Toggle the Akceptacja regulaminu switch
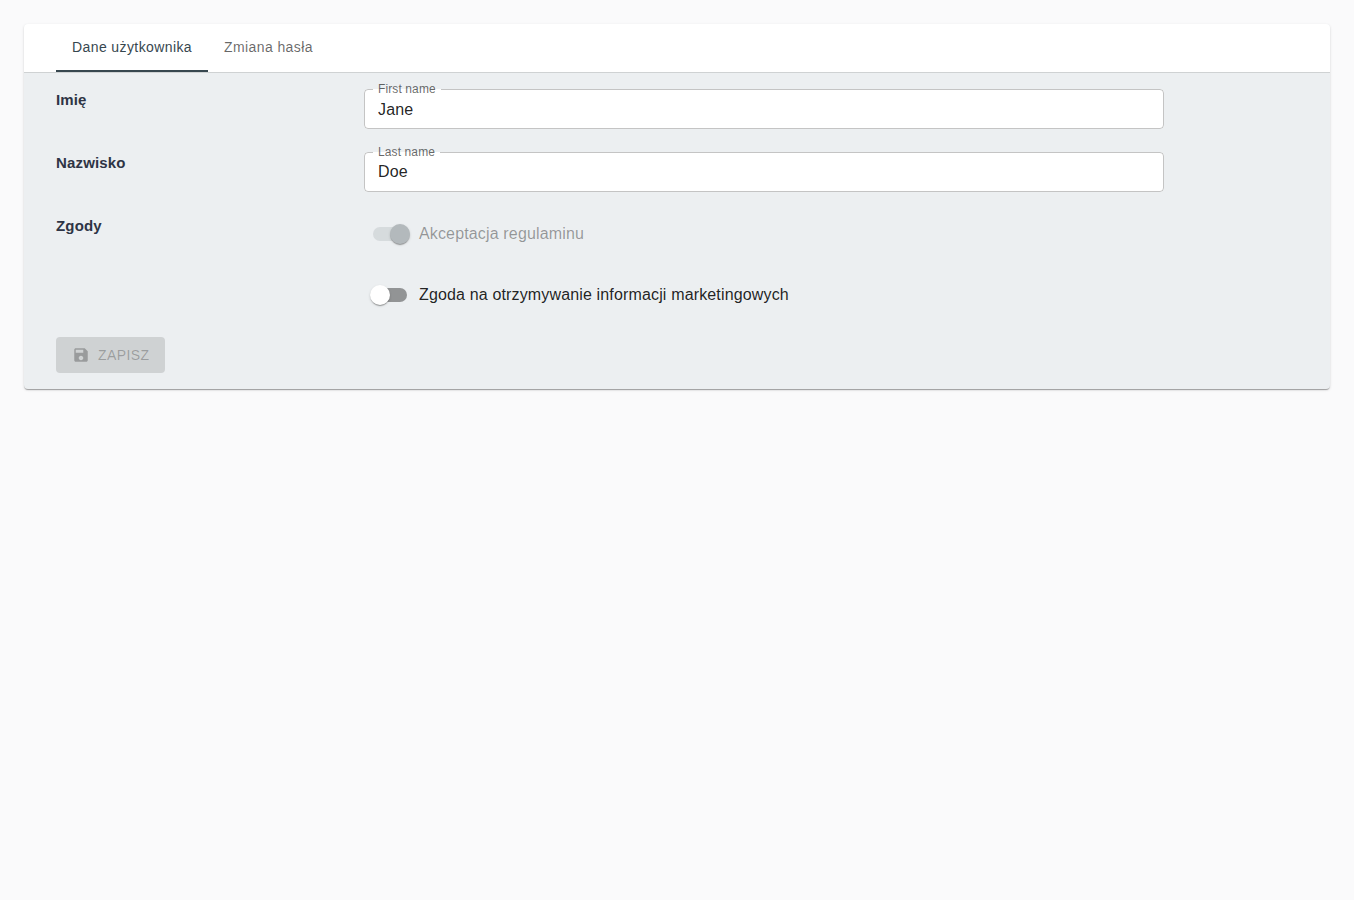1354x900 pixels. [x=391, y=234]
